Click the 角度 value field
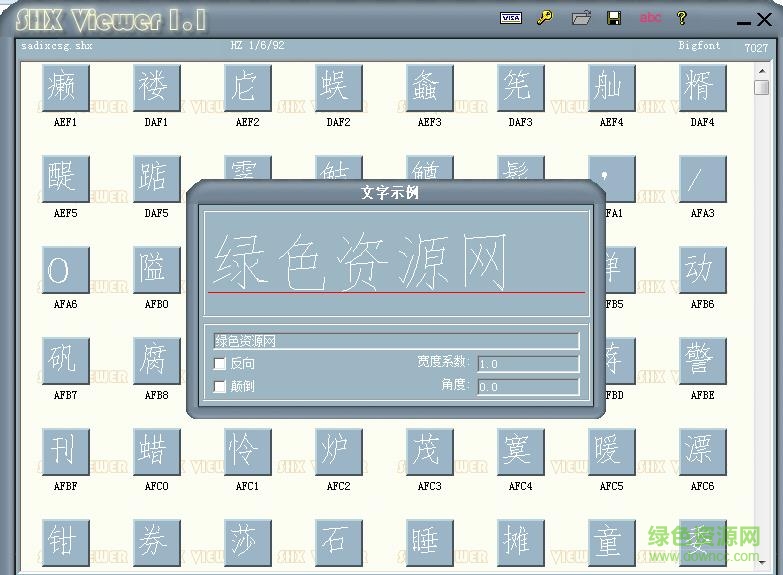 pyautogui.click(x=528, y=387)
